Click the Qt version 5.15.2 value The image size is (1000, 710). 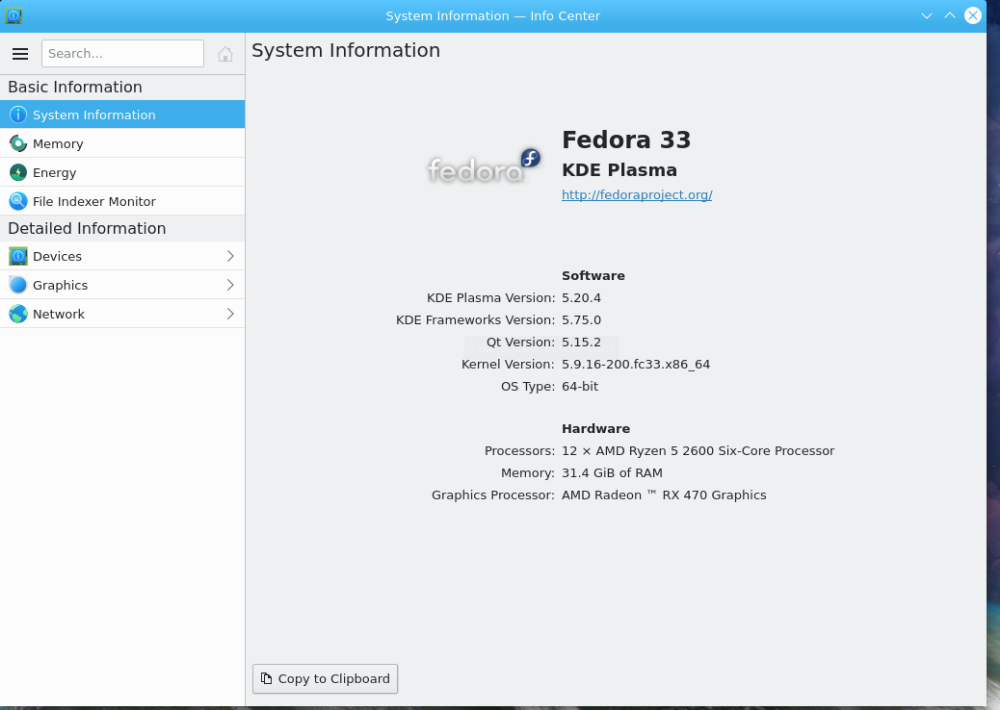[581, 342]
